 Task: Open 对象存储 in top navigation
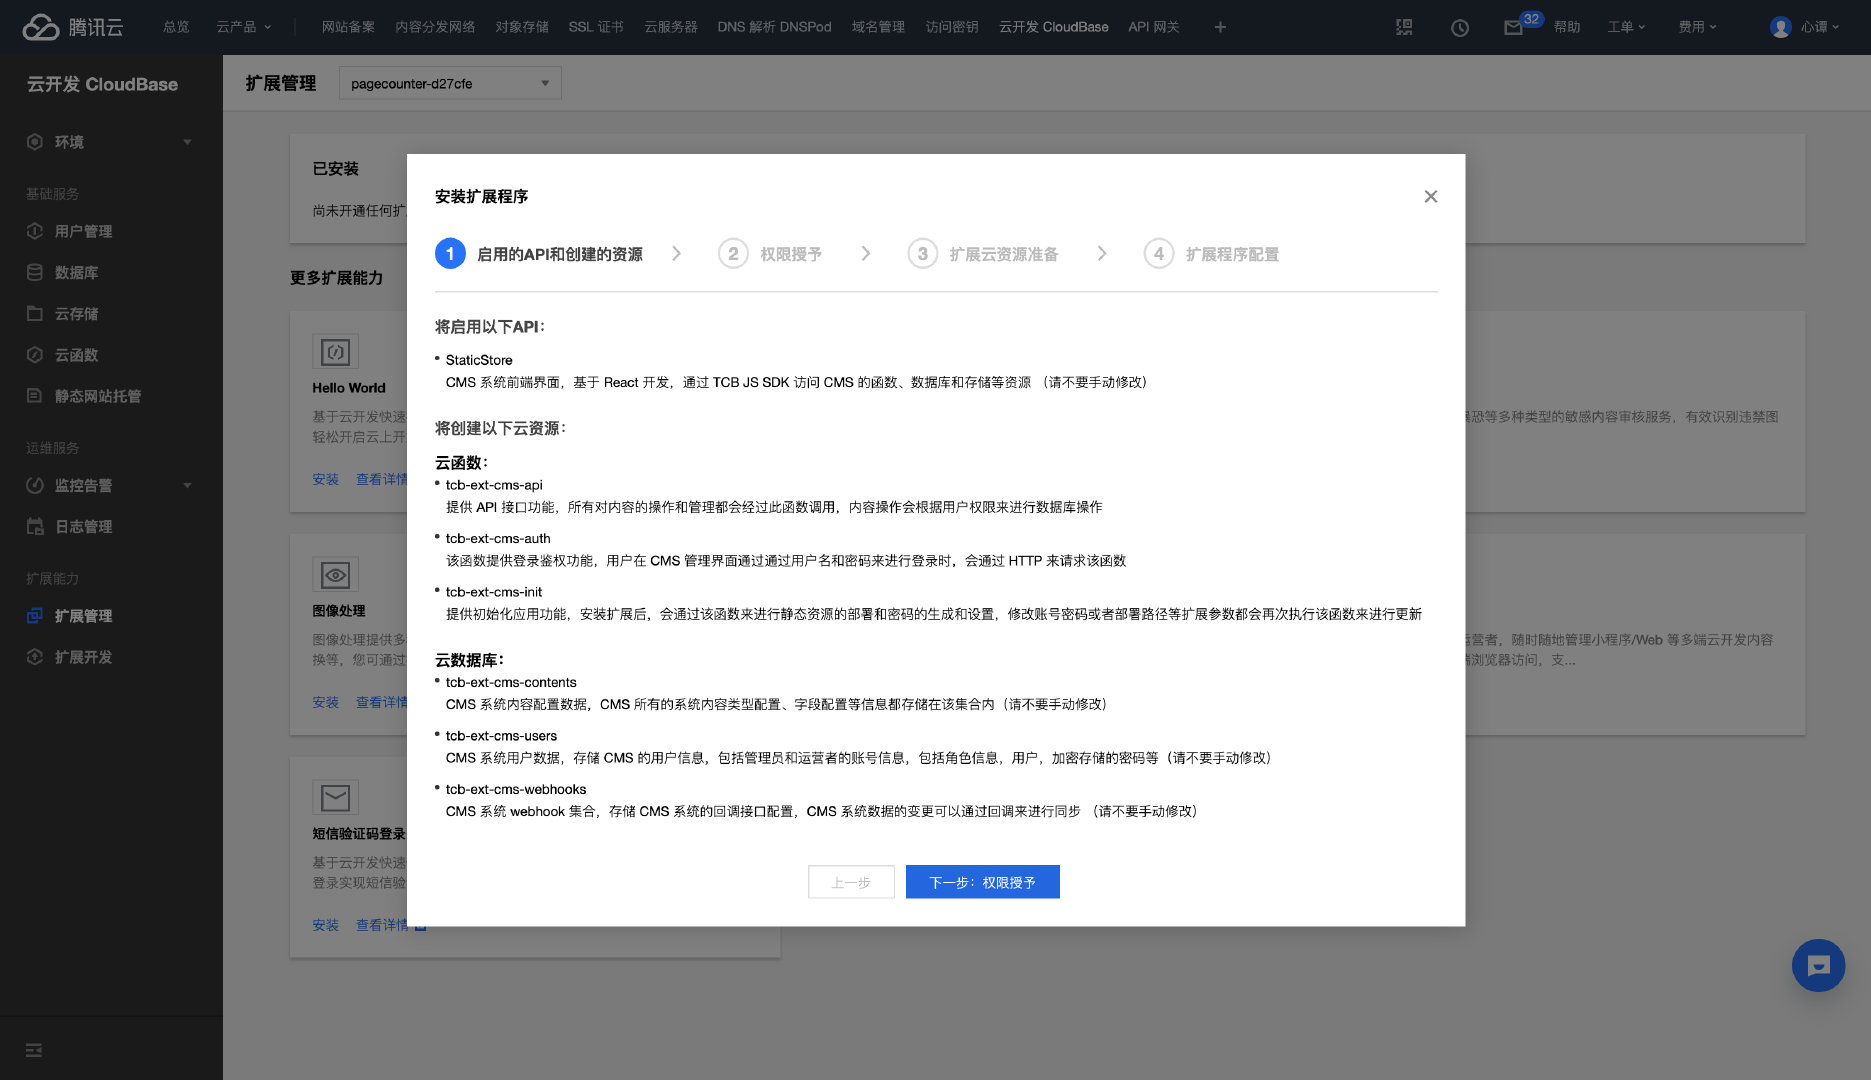pyautogui.click(x=522, y=27)
